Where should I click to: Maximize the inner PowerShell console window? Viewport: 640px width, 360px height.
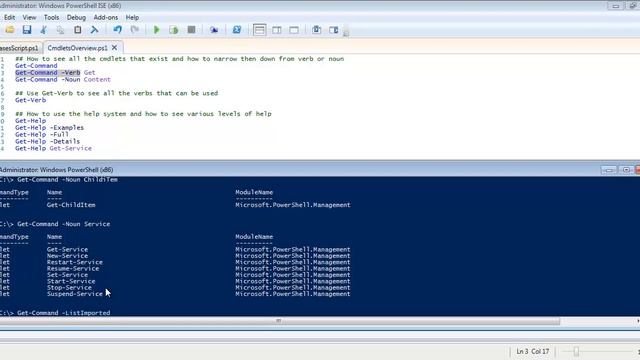point(626,170)
